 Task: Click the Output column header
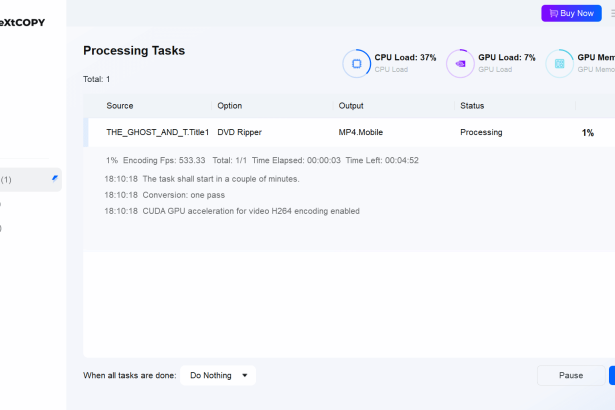(351, 105)
